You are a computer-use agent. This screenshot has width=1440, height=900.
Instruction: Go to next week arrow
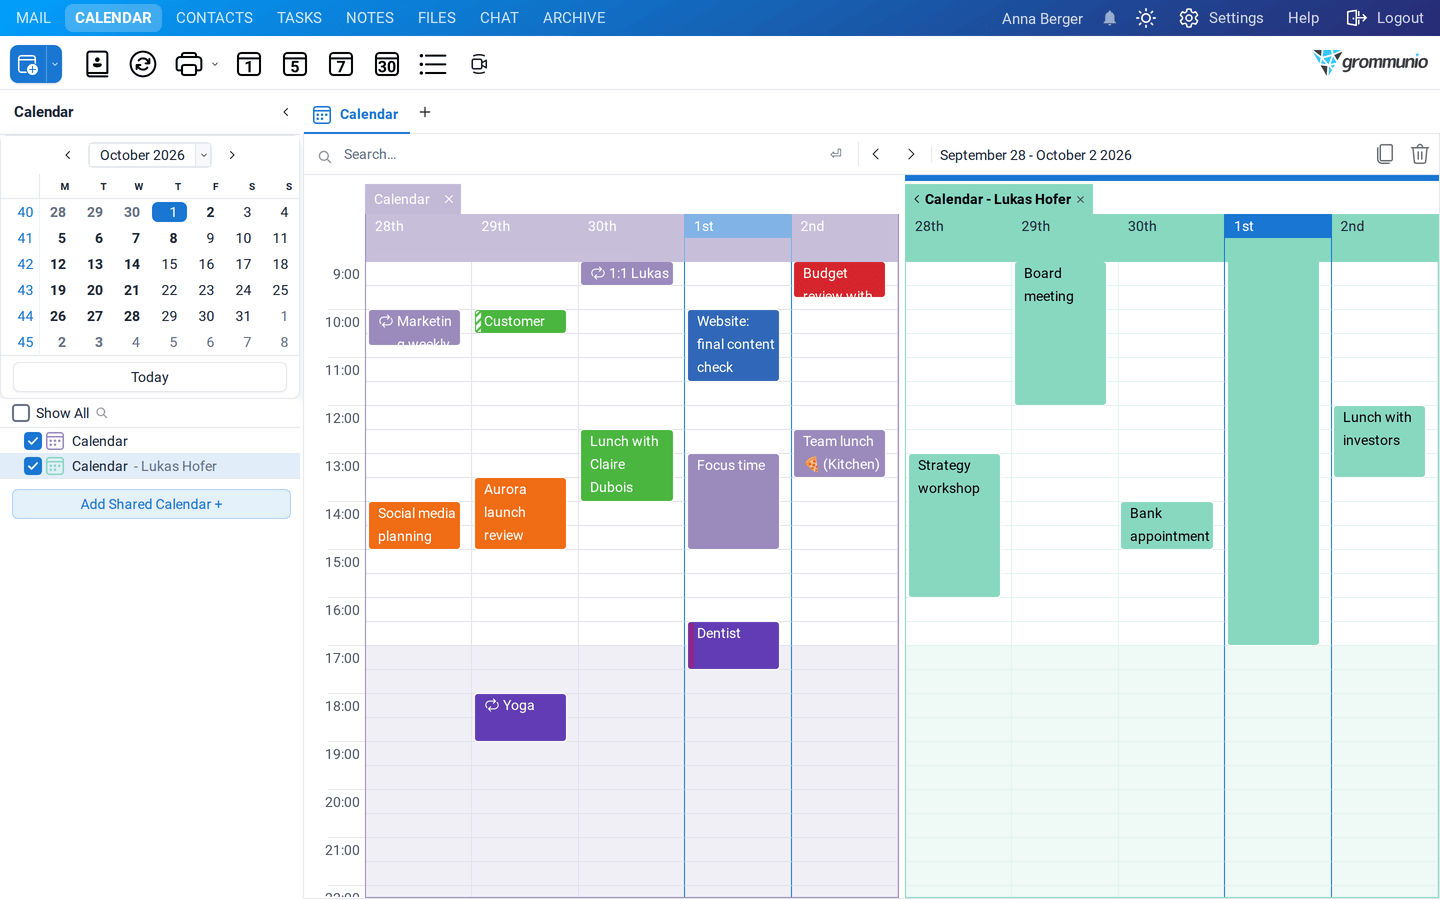(x=911, y=154)
